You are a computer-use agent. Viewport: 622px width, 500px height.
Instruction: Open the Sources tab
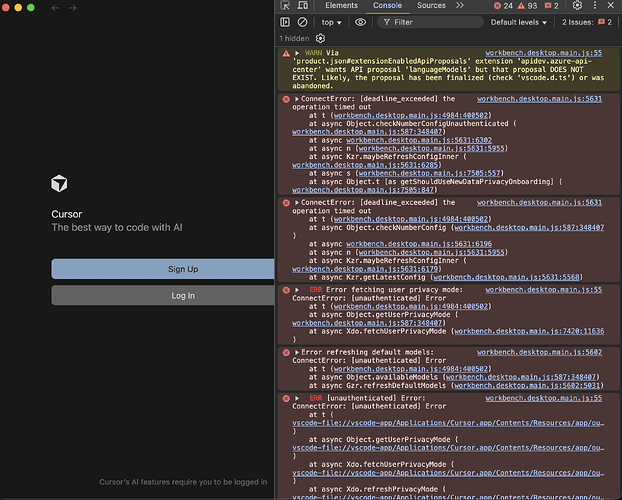[431, 5]
